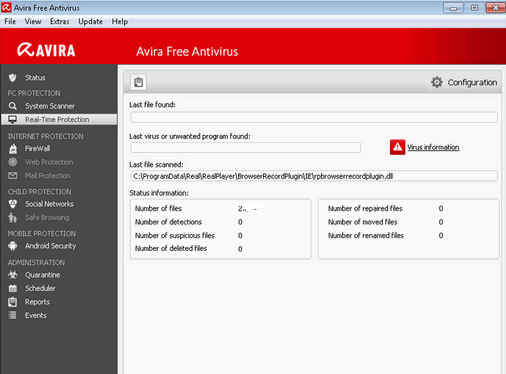Click the Mail Protection envelope icon
The image size is (506, 374).
(x=13, y=175)
